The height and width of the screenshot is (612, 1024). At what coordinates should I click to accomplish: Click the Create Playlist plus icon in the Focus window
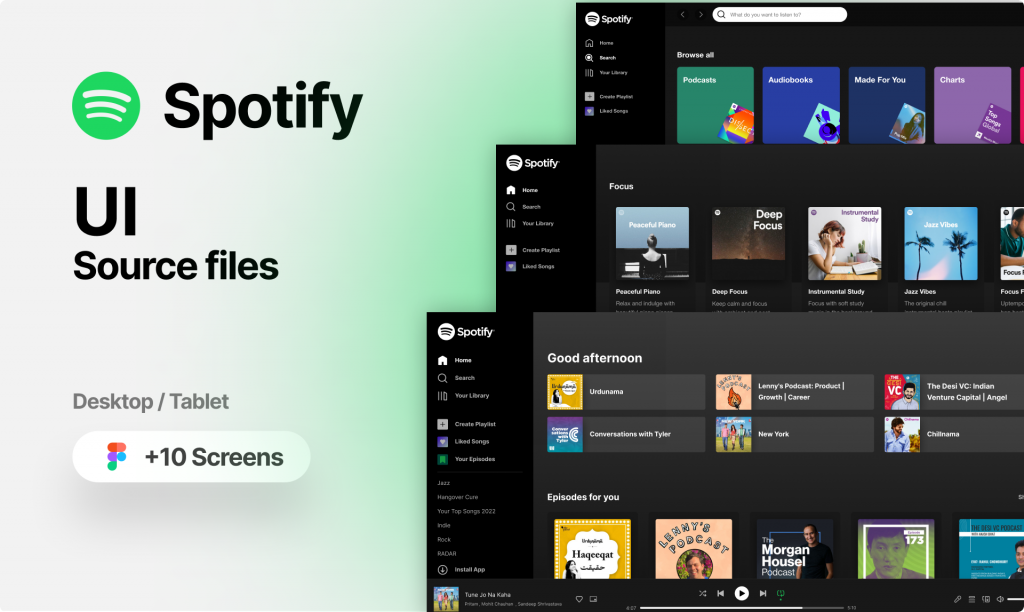pyautogui.click(x=511, y=250)
